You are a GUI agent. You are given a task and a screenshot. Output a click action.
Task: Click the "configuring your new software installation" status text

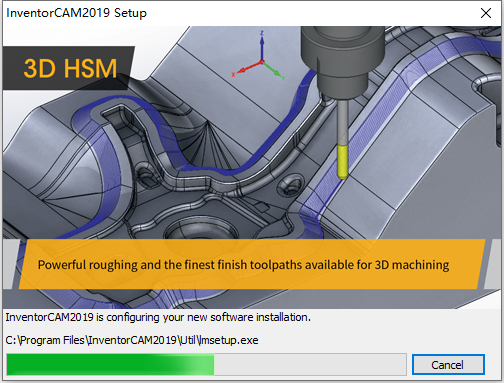click(158, 317)
